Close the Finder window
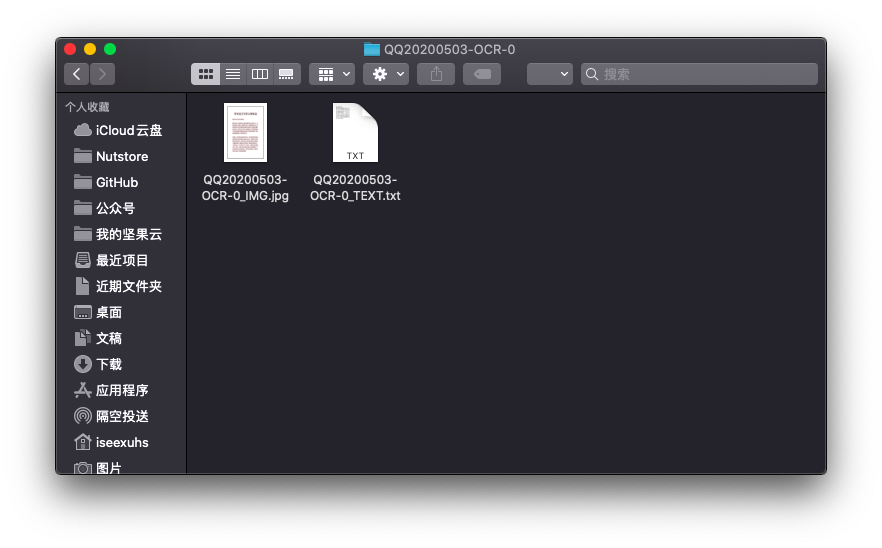The width and height of the screenshot is (882, 548). point(70,50)
